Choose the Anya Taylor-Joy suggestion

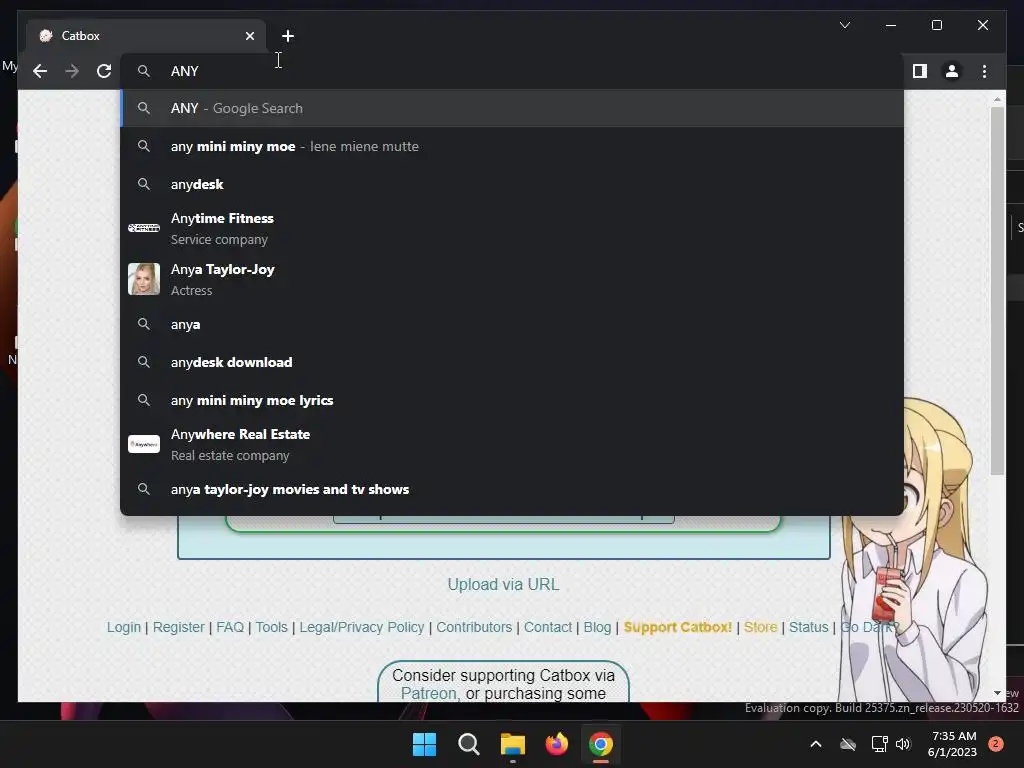pos(512,280)
